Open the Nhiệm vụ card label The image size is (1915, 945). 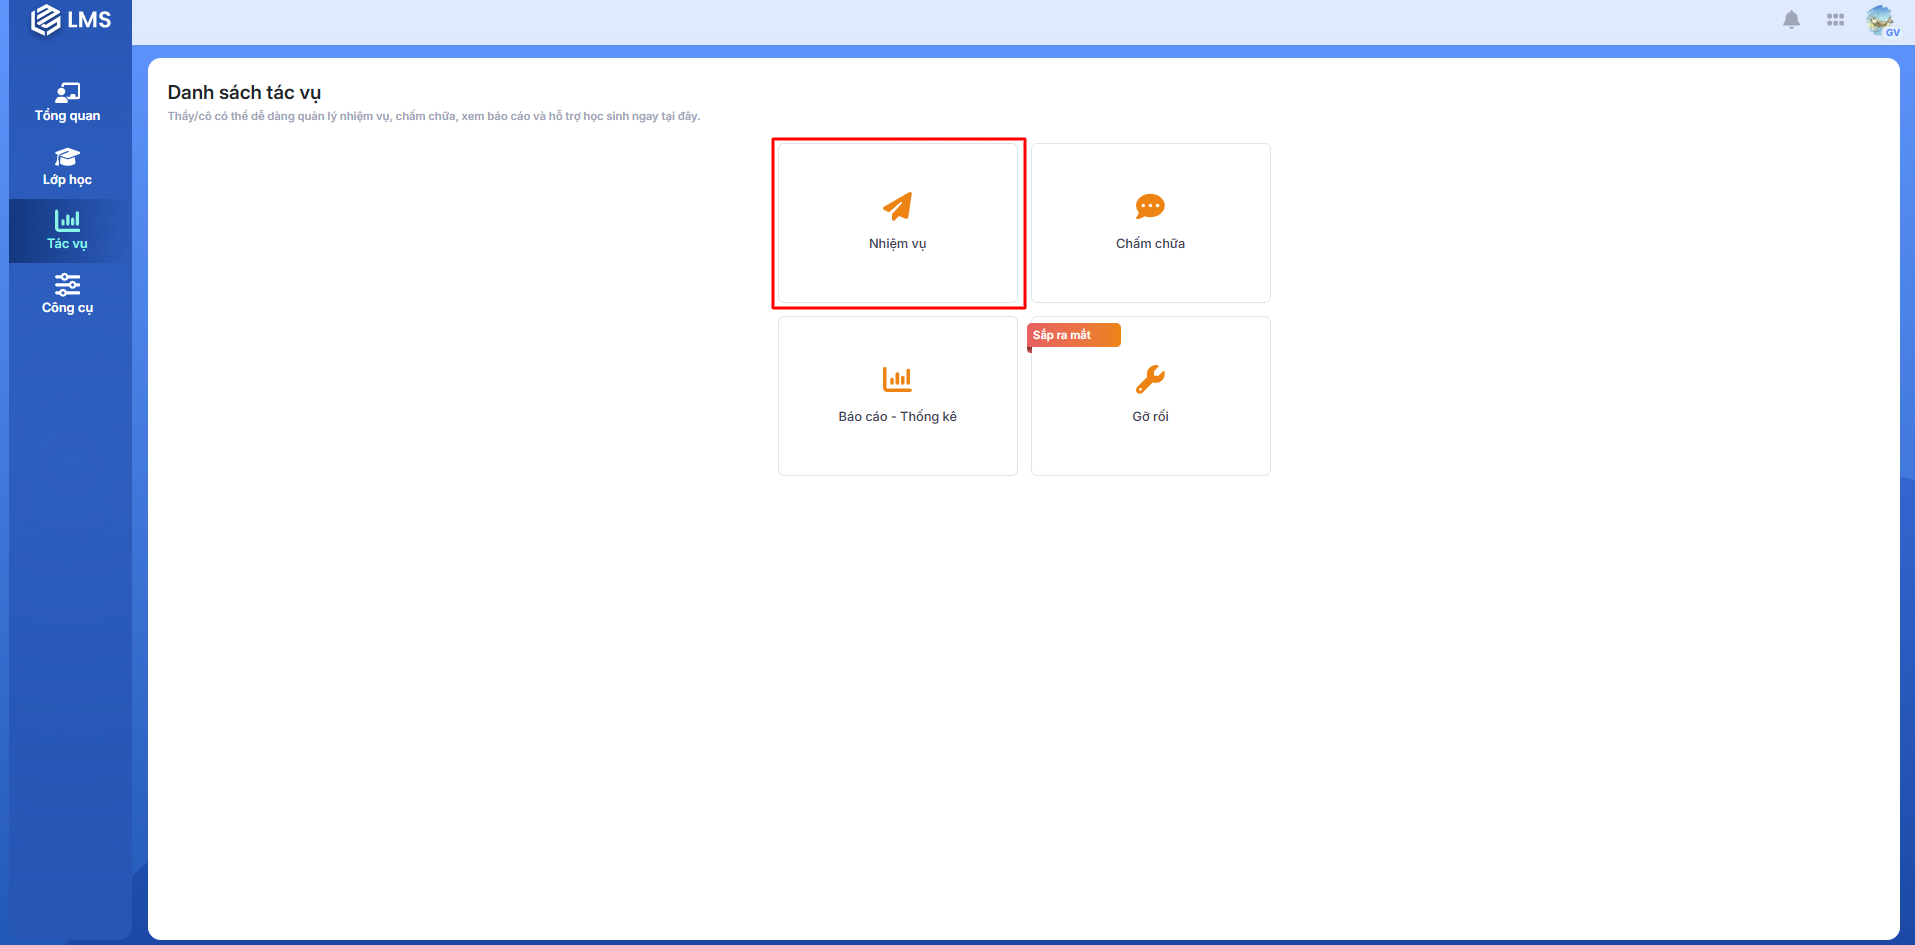click(897, 244)
